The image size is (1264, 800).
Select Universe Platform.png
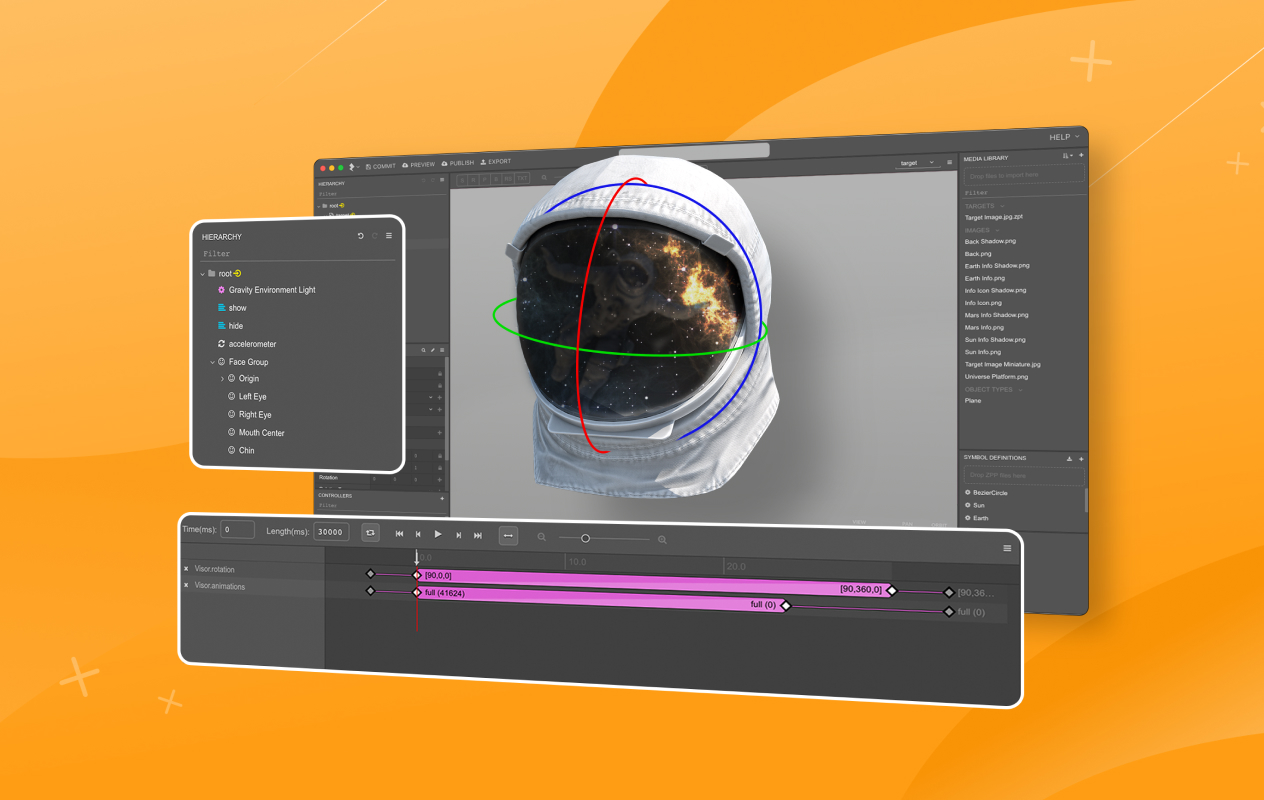tap(996, 377)
